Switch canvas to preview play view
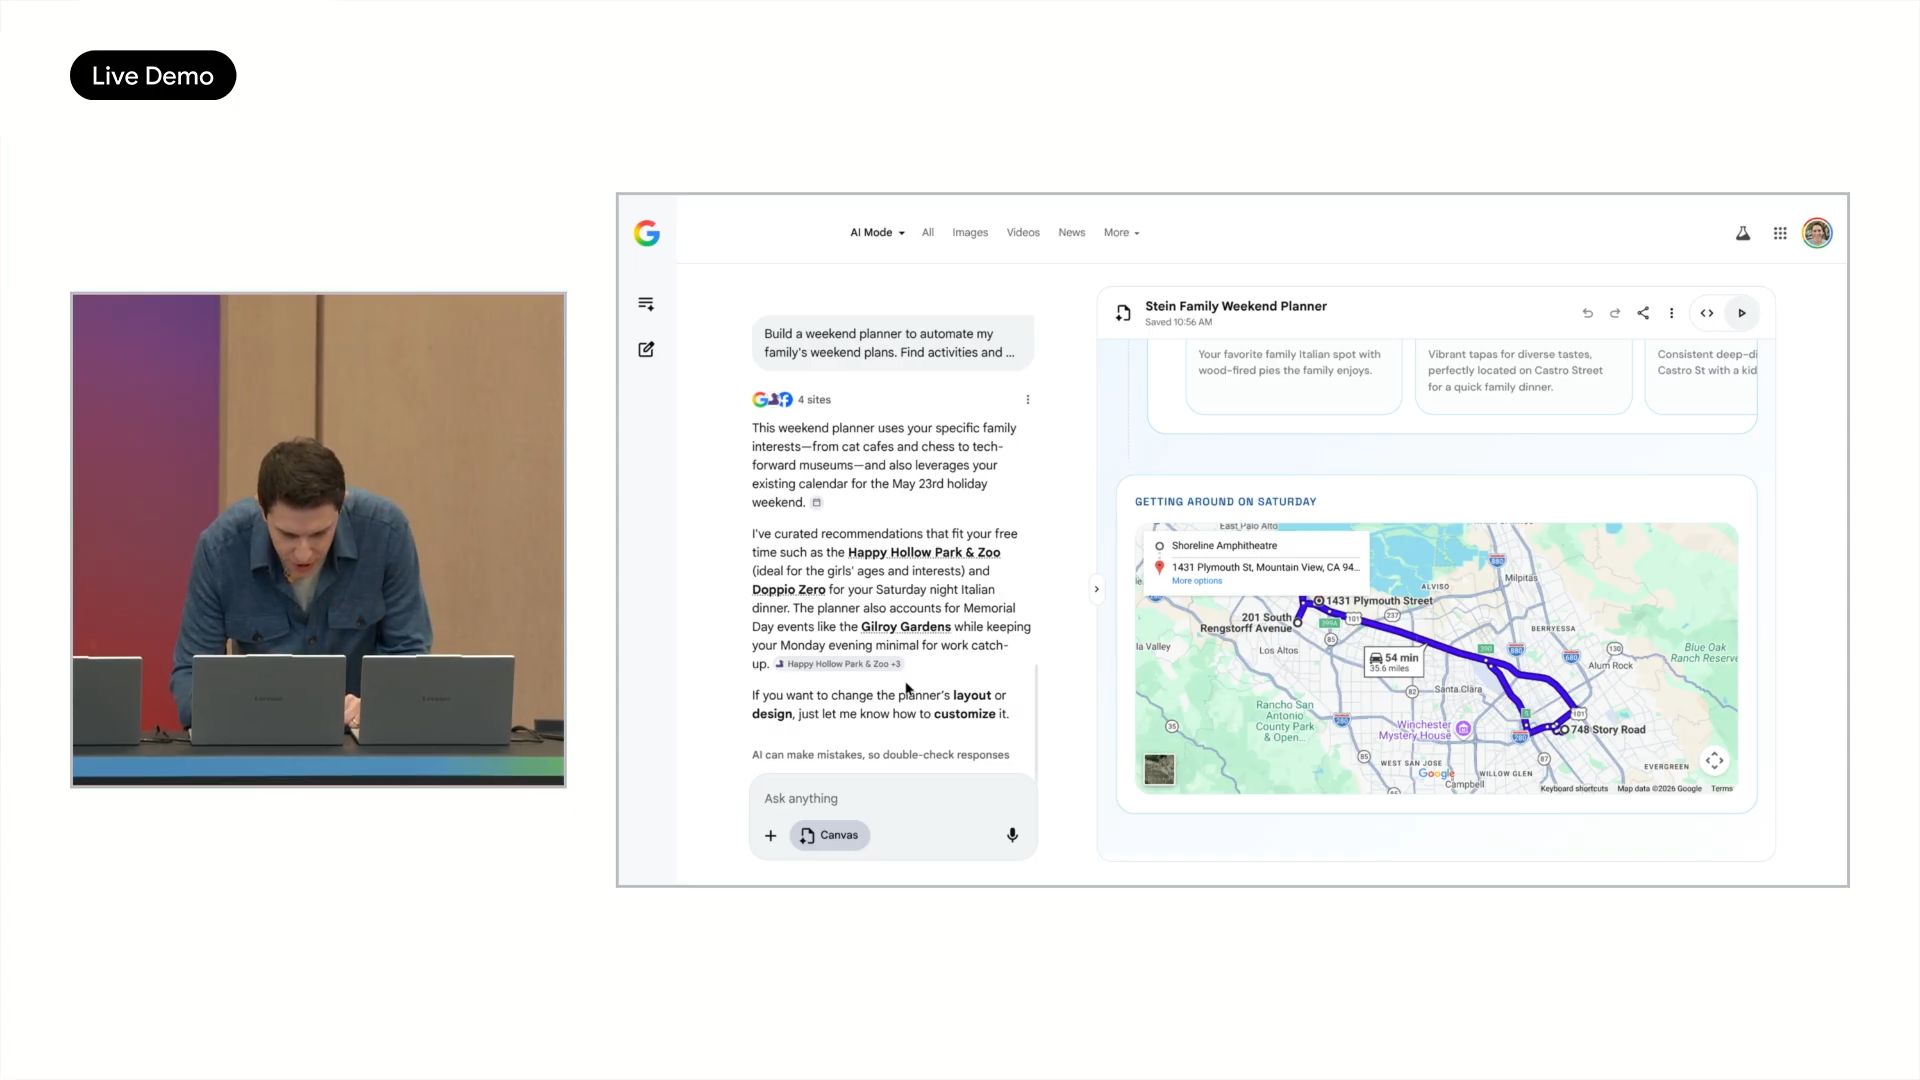 1742,313
